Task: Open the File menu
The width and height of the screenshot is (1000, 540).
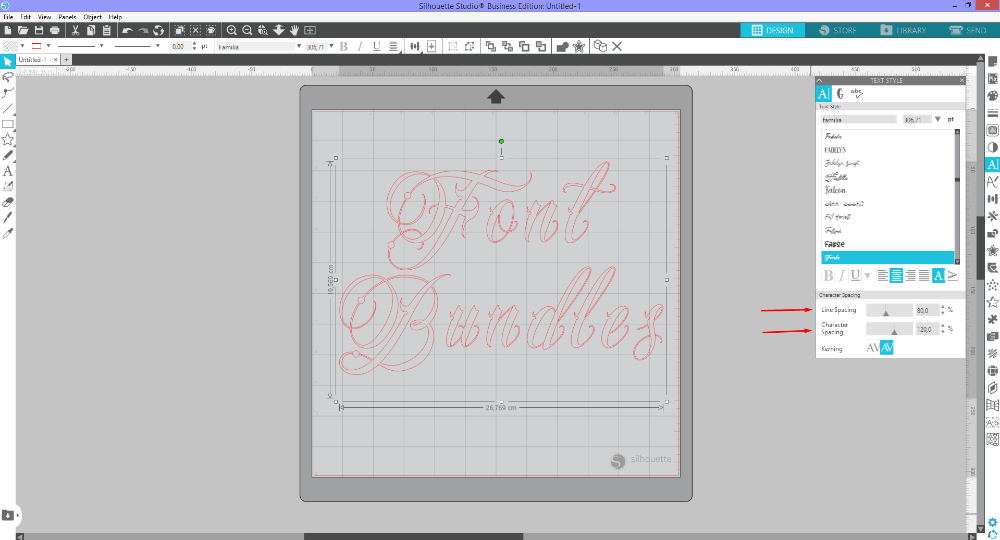Action: [x=8, y=17]
